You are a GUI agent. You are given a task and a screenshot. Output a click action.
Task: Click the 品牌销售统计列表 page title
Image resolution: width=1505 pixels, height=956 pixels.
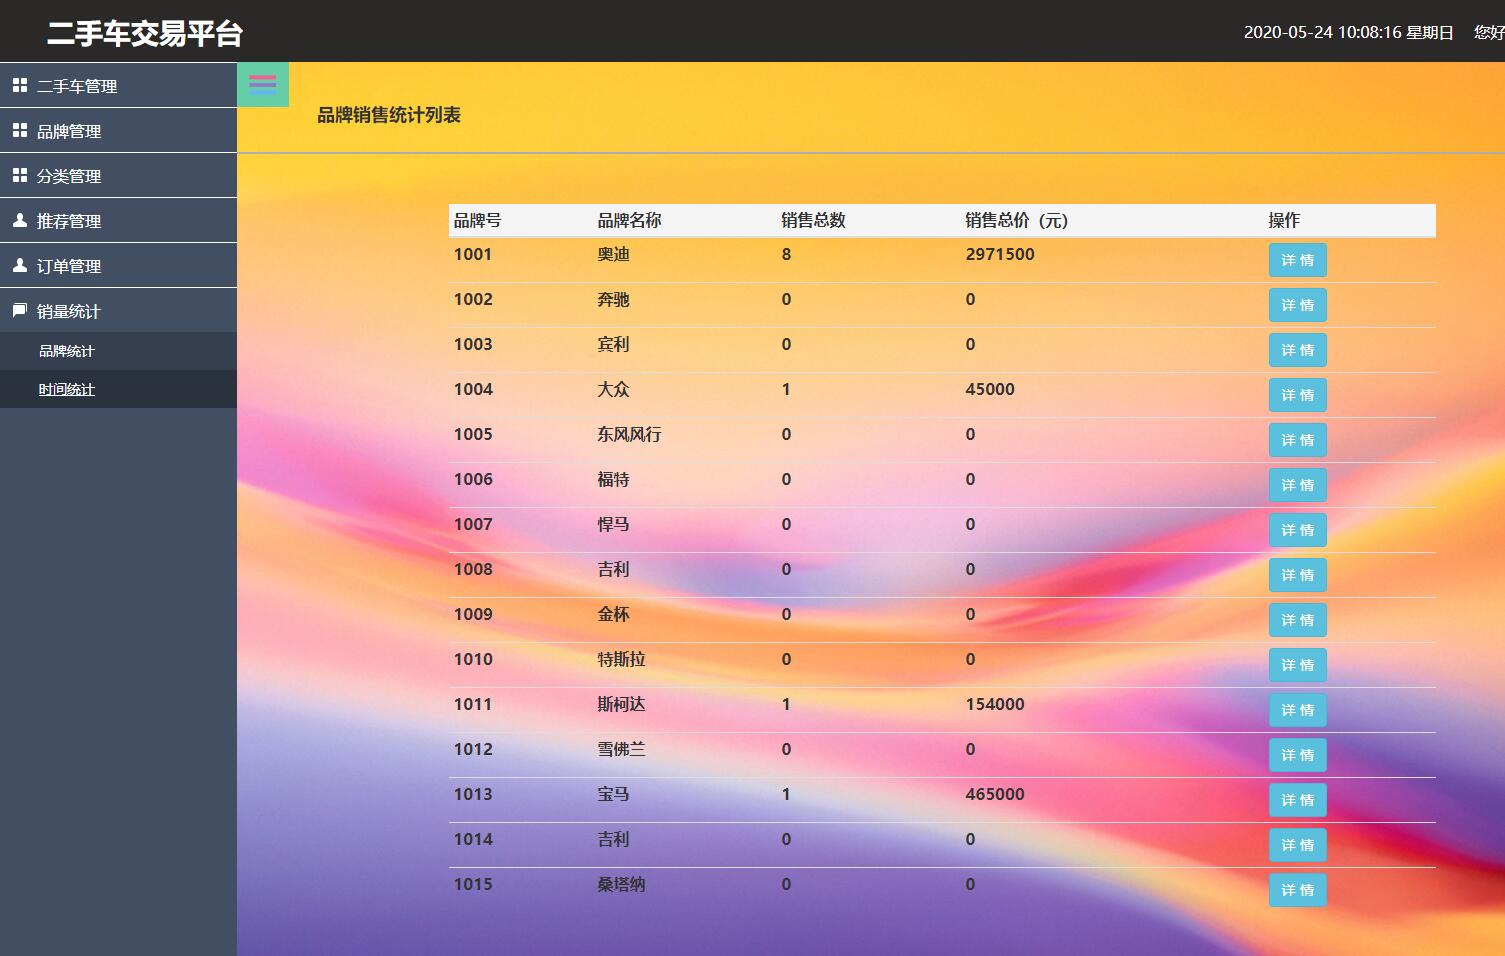[389, 116]
